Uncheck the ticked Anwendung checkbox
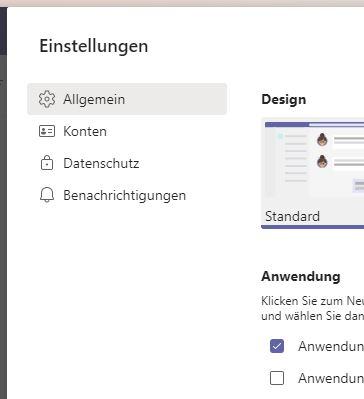The height and width of the screenshot is (399, 364). 277,346
